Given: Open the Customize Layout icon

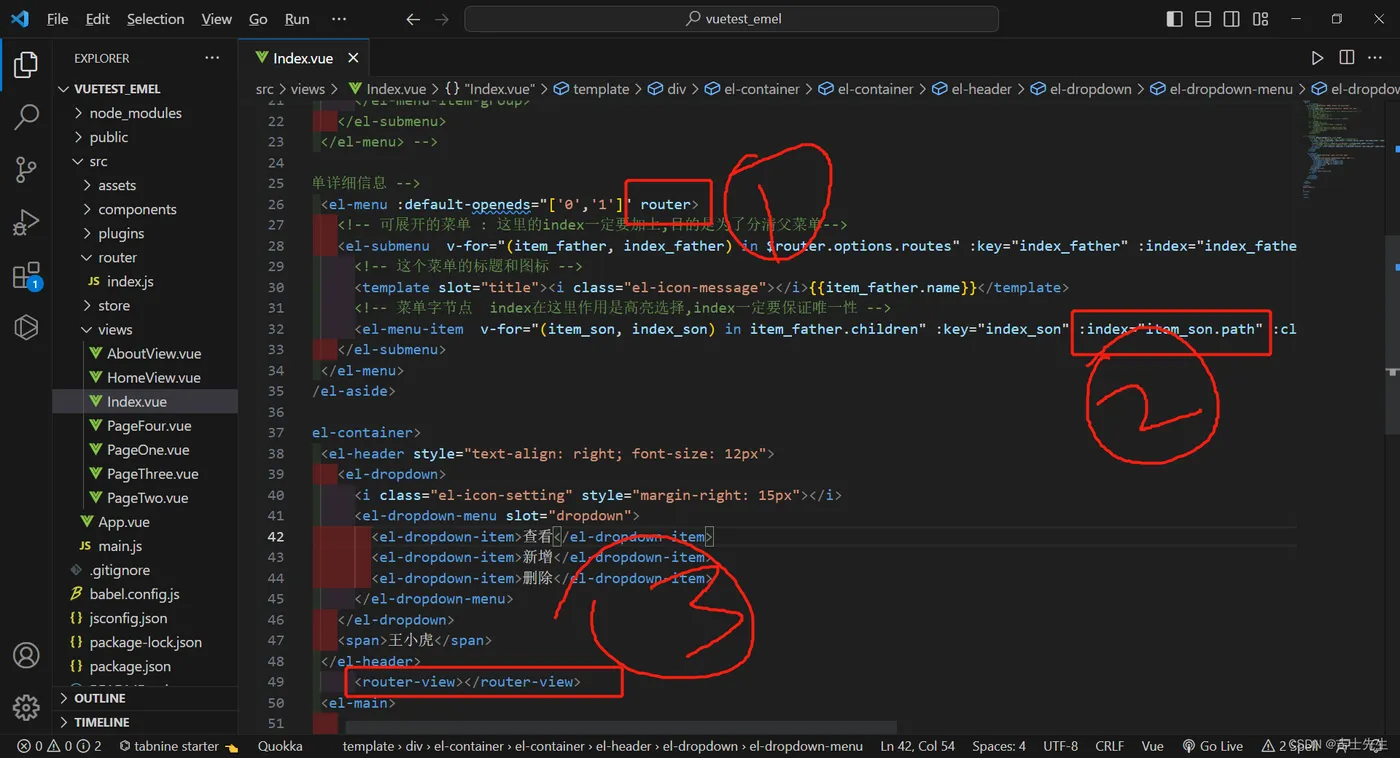Looking at the screenshot, I should [1260, 19].
